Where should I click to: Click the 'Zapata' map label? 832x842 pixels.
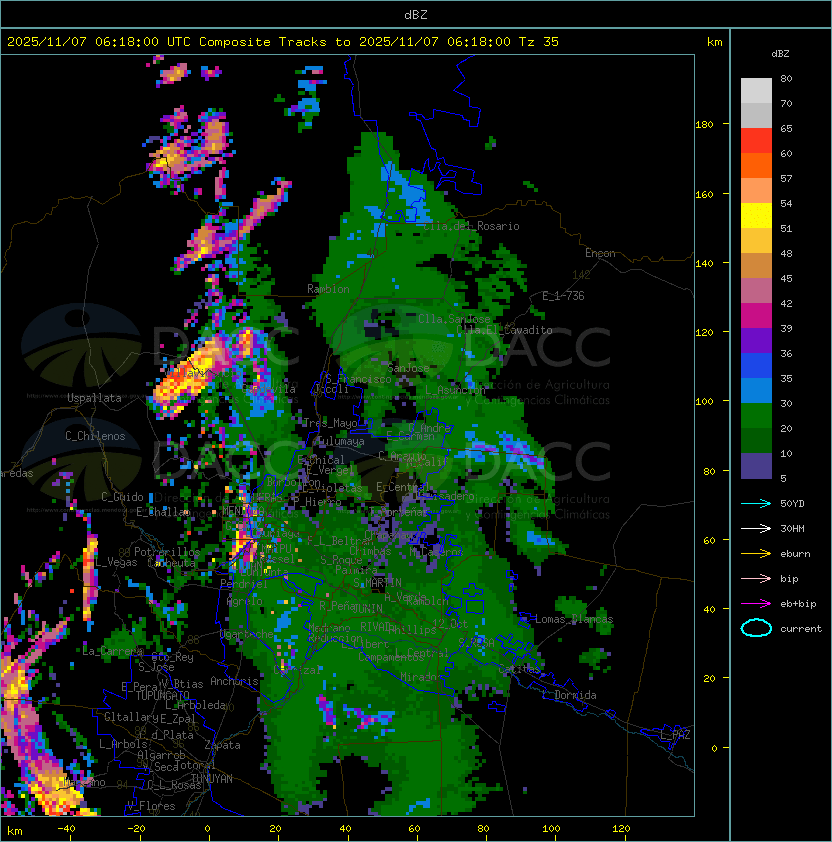point(222,745)
